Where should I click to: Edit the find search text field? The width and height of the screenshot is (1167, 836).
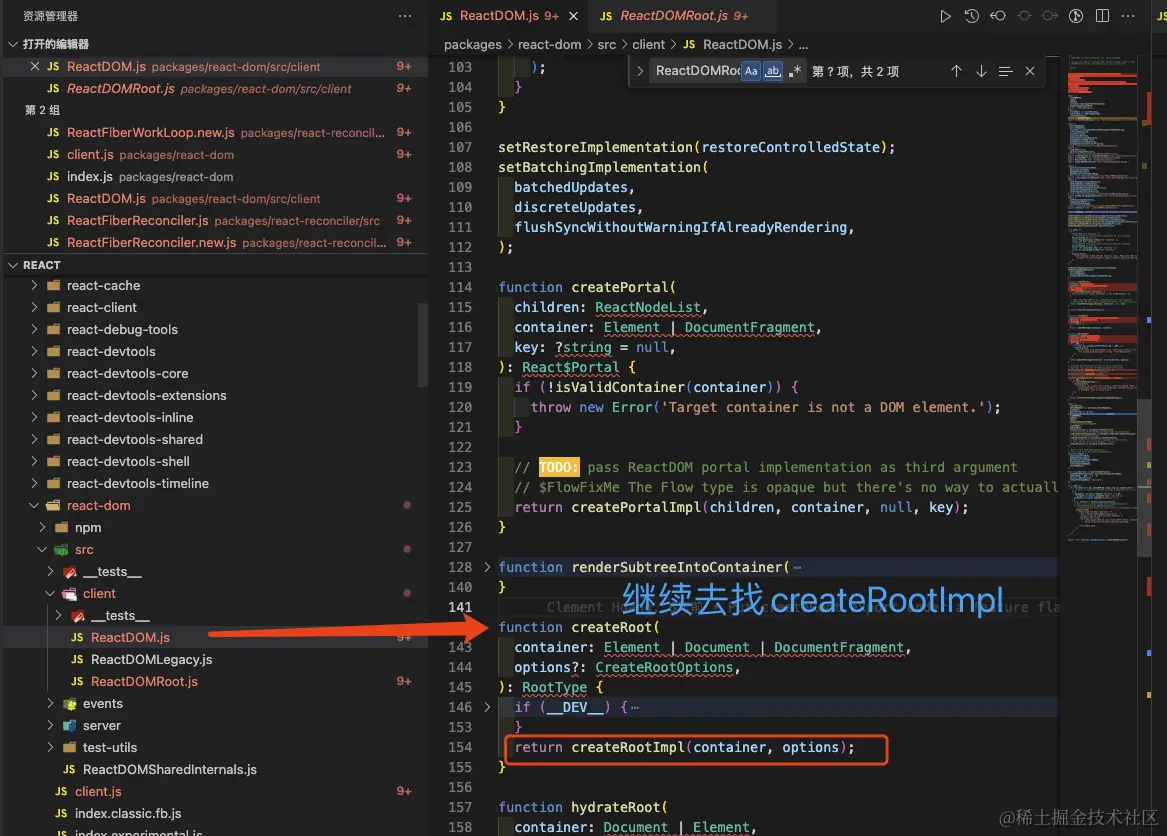(x=697, y=71)
